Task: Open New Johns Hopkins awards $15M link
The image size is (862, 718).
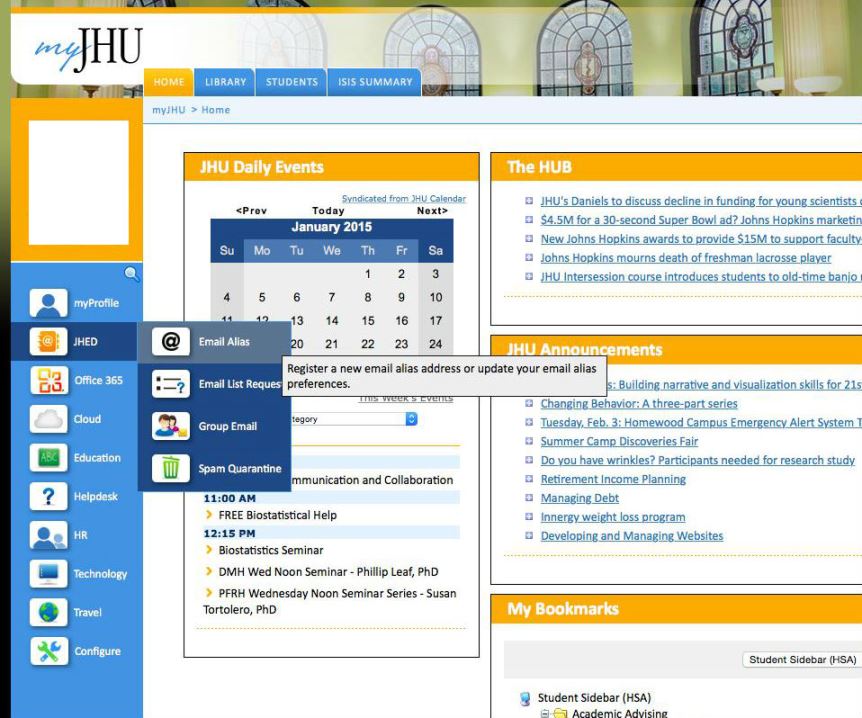Action: tap(701, 239)
